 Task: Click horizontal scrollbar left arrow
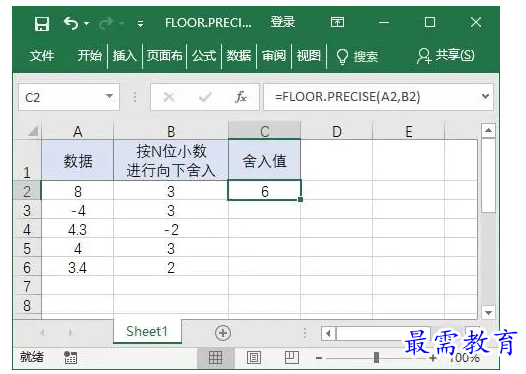point(328,333)
